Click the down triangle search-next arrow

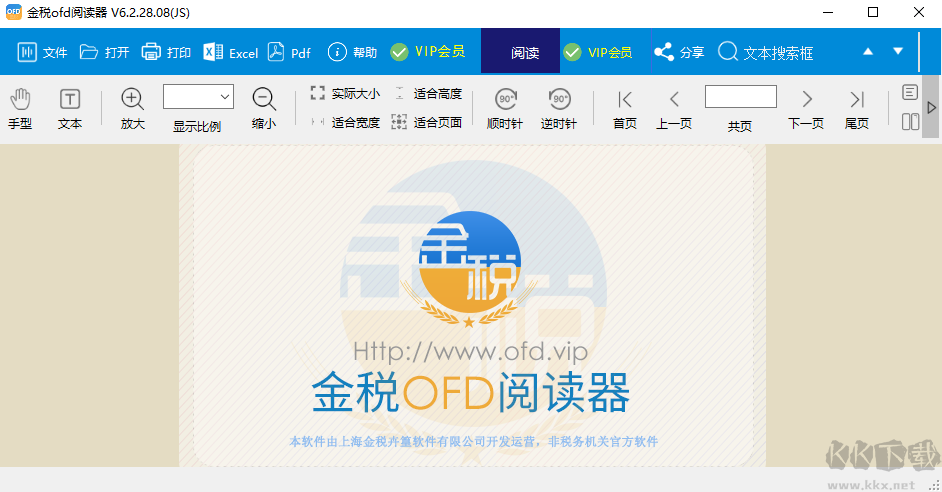[x=898, y=52]
